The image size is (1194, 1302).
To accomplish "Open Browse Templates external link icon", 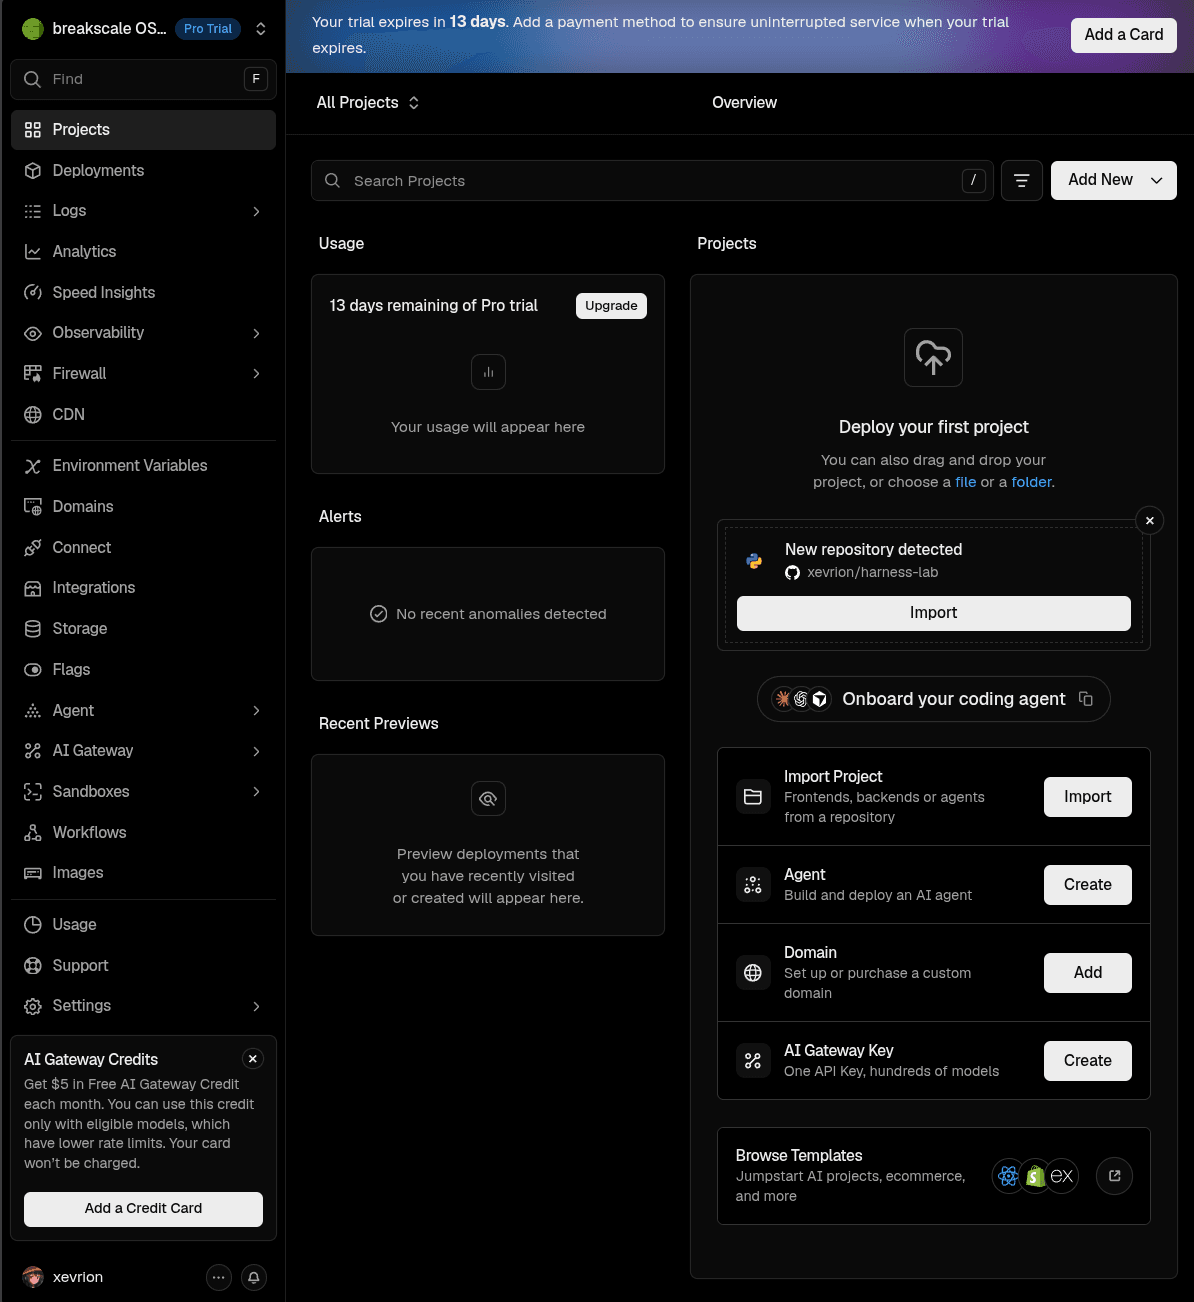I will (1115, 1176).
